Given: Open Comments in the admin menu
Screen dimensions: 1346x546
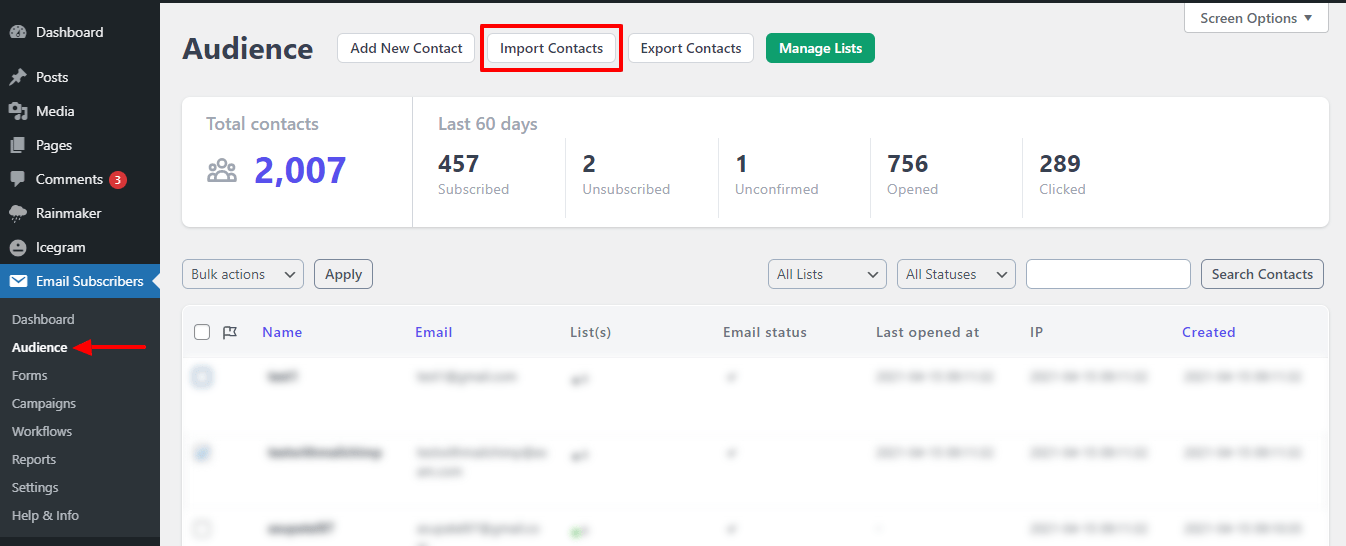Looking at the screenshot, I should (x=69, y=179).
